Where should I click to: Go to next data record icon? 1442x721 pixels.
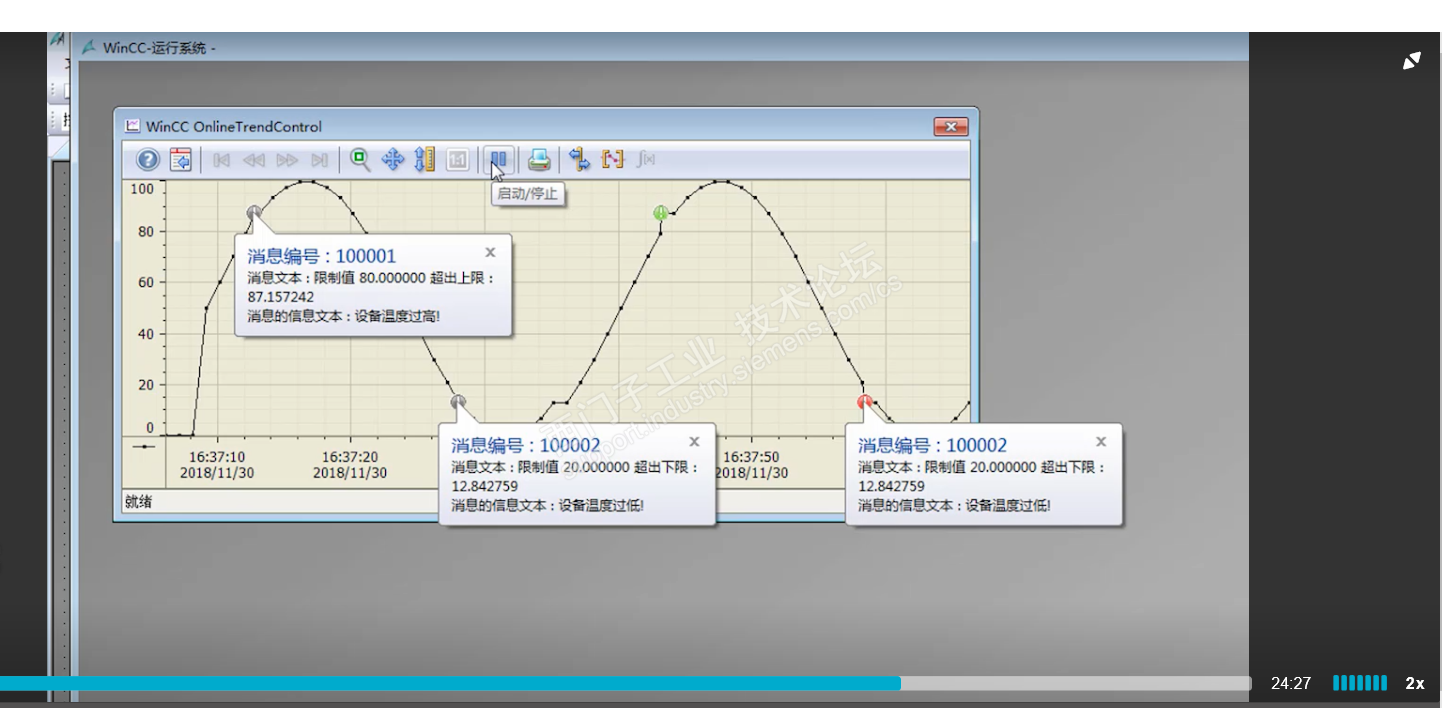[287, 160]
